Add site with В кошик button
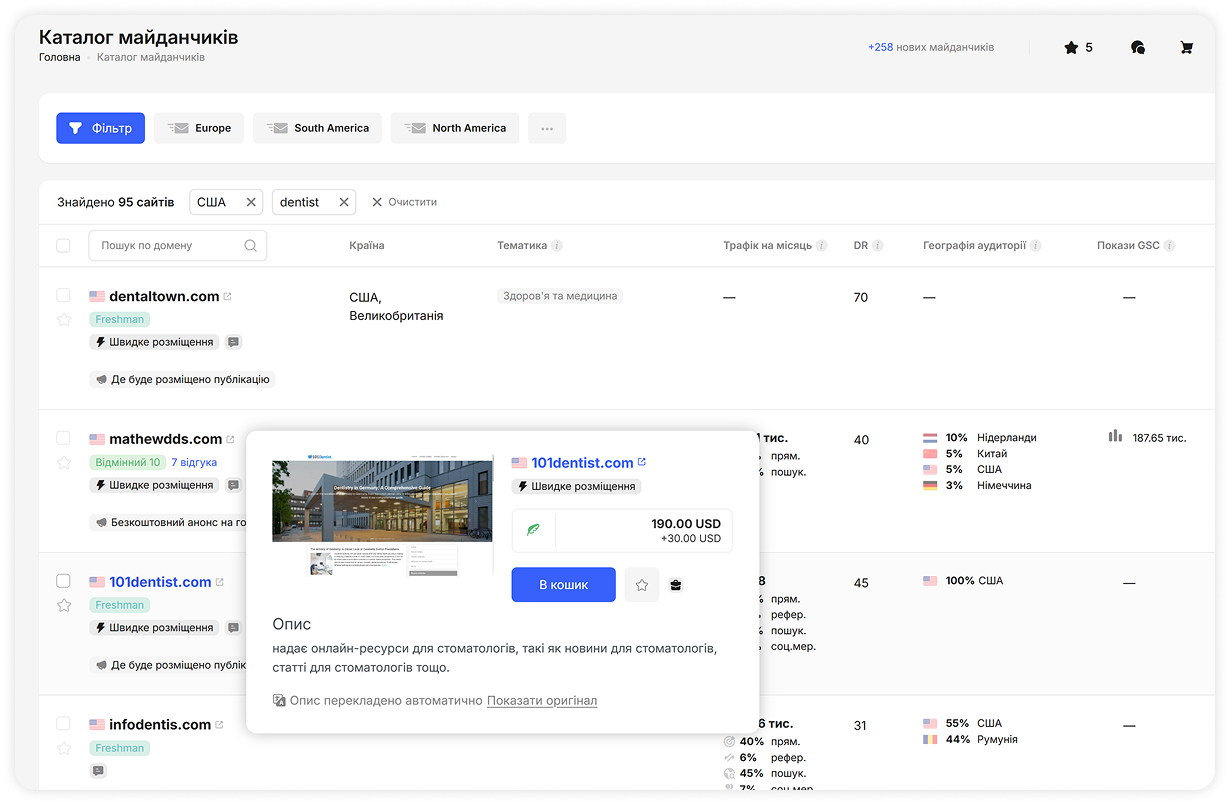Viewport: 1230px width, 805px height. [x=563, y=585]
